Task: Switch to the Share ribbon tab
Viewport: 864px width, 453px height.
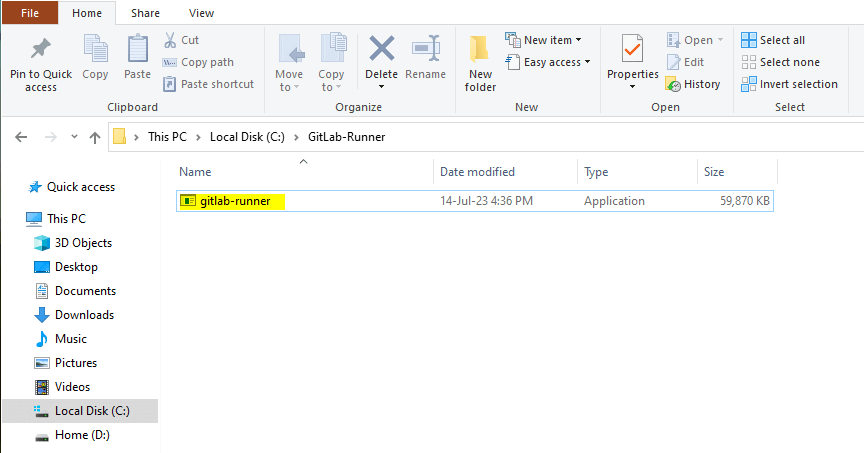Action: point(145,13)
